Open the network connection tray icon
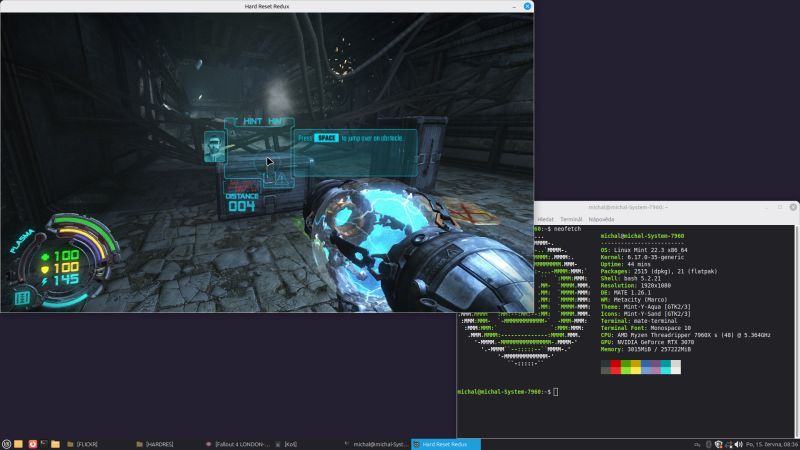 729,444
